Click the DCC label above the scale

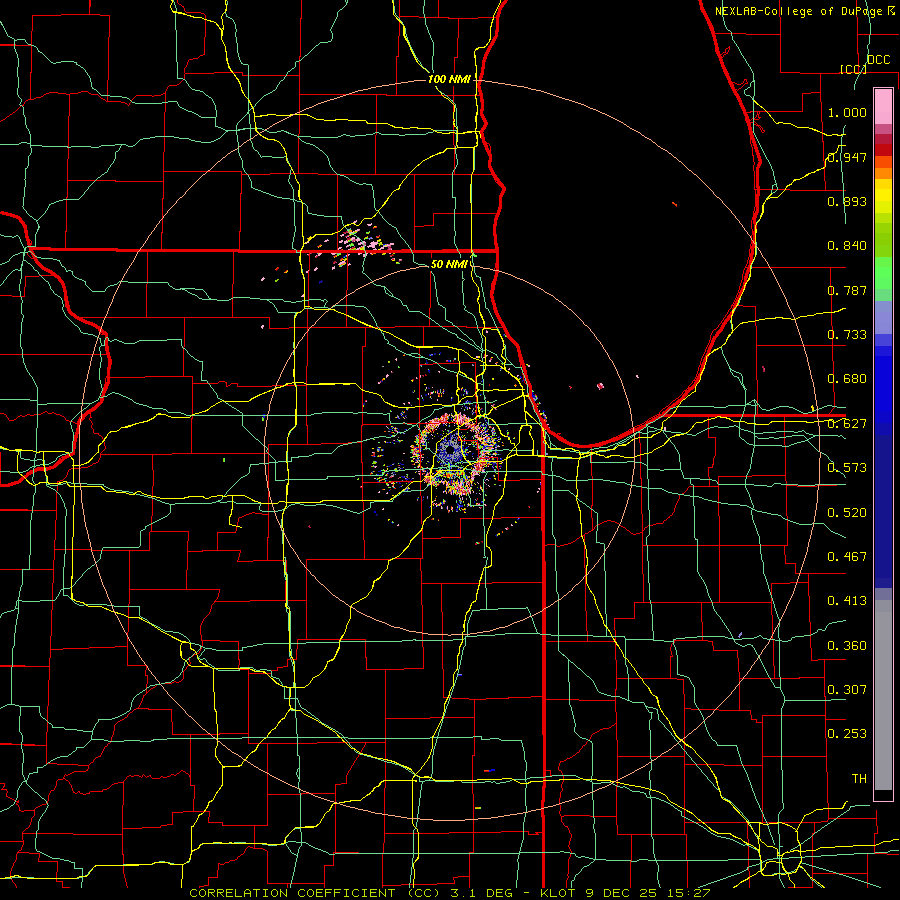tap(878, 60)
